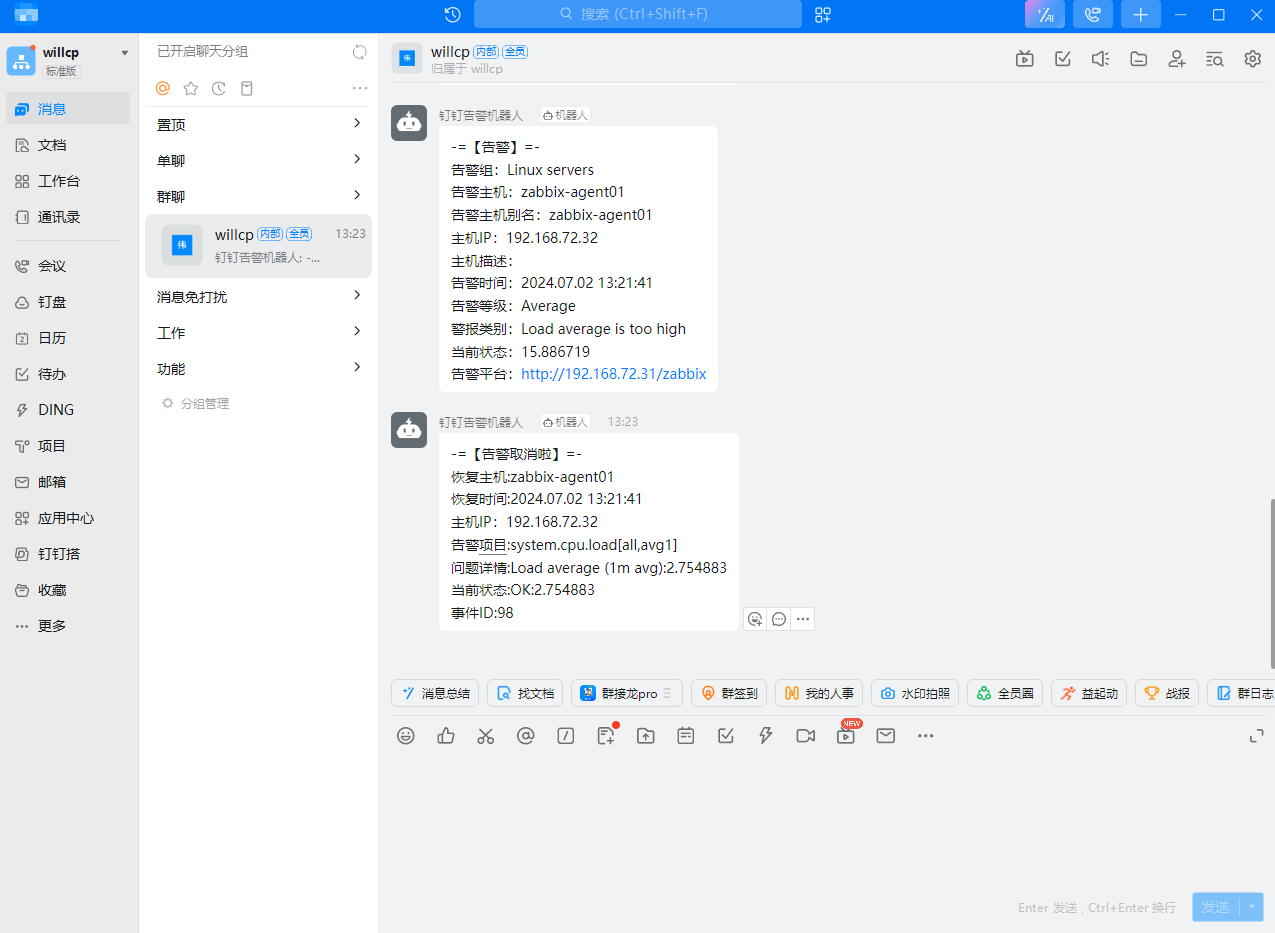Click the upload file icon in input toolbar
1275x933 pixels.
(x=646, y=736)
